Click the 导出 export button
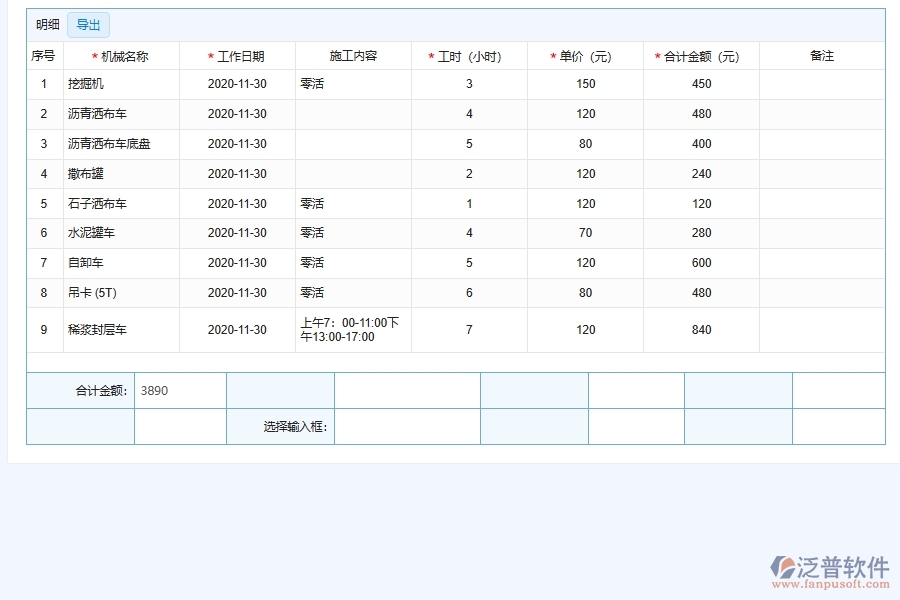Image resolution: width=900 pixels, height=600 pixels. tap(88, 25)
